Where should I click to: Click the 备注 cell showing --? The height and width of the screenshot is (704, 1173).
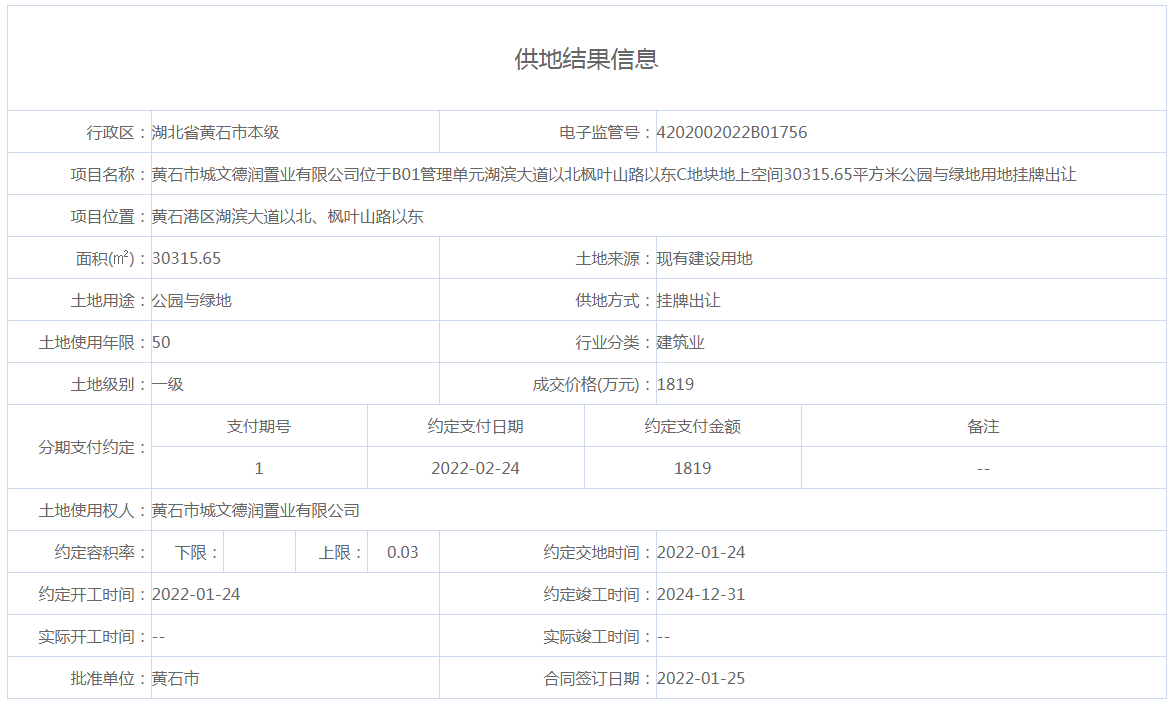click(983, 468)
